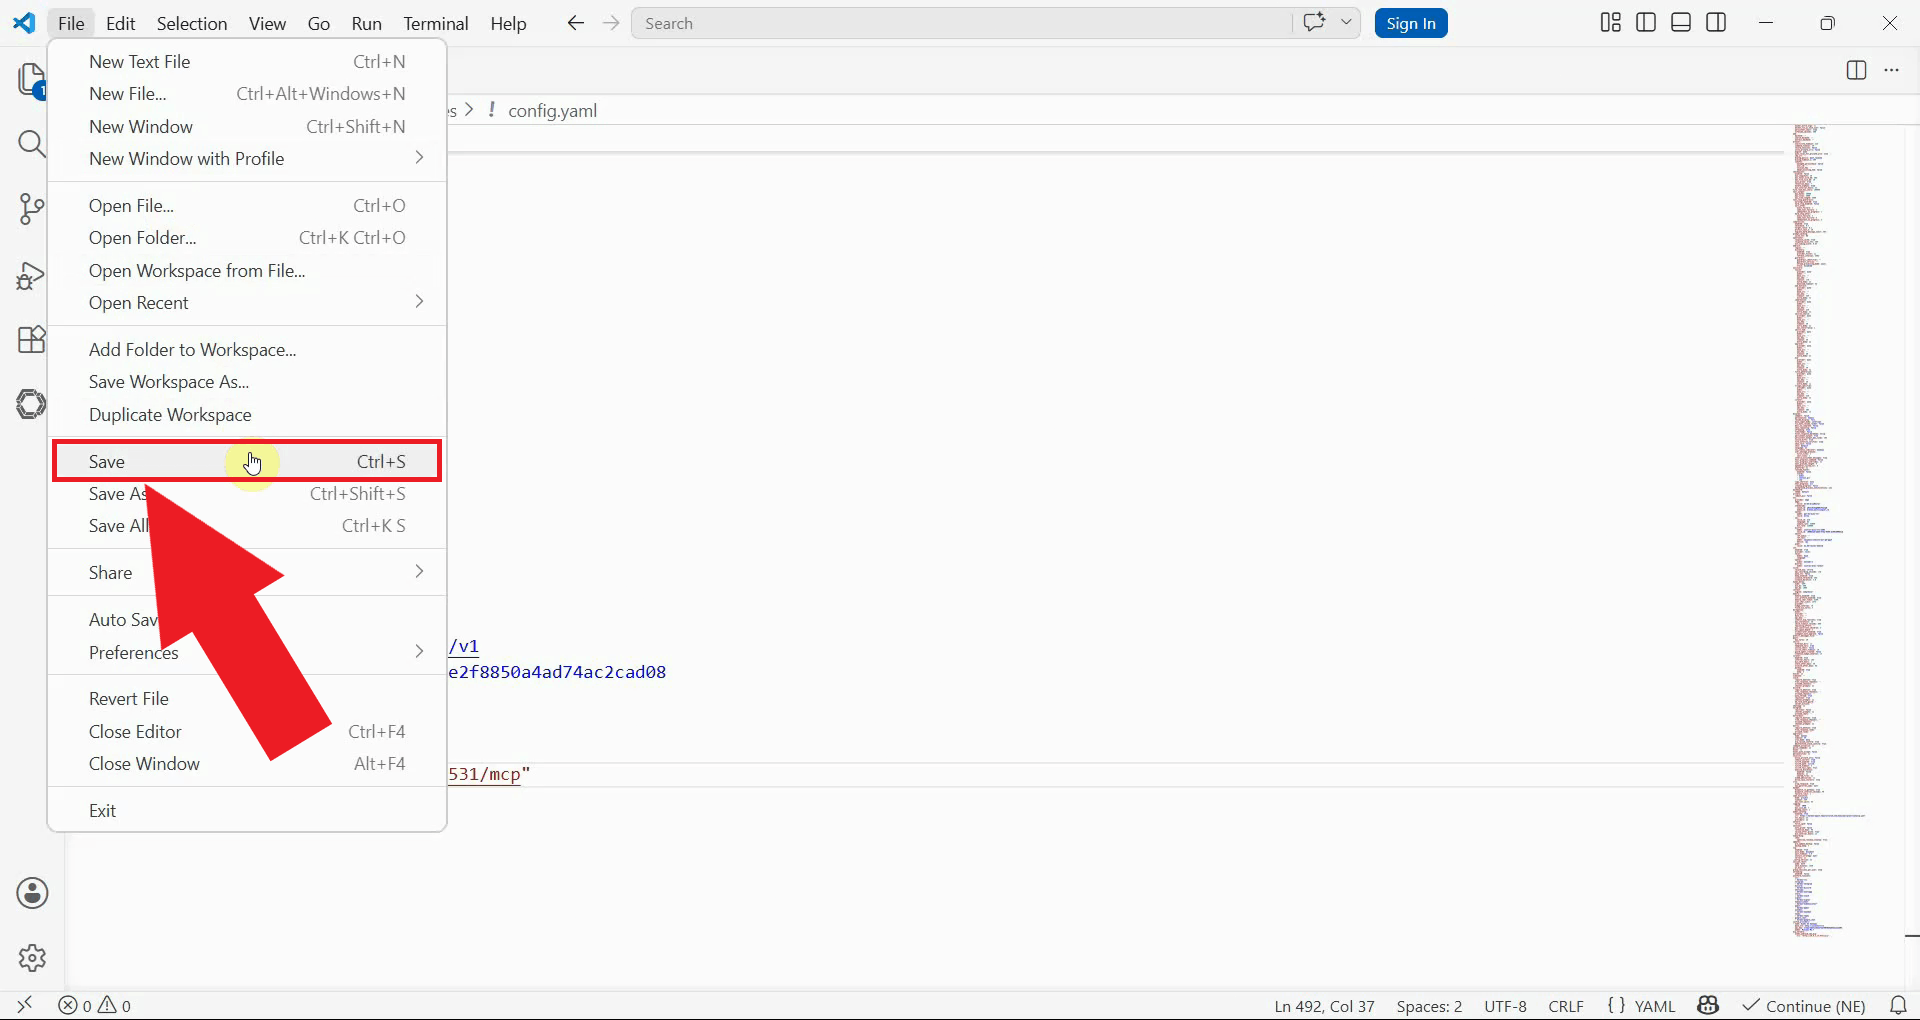
Task: Choose New Window menu entry
Action: pos(247,126)
